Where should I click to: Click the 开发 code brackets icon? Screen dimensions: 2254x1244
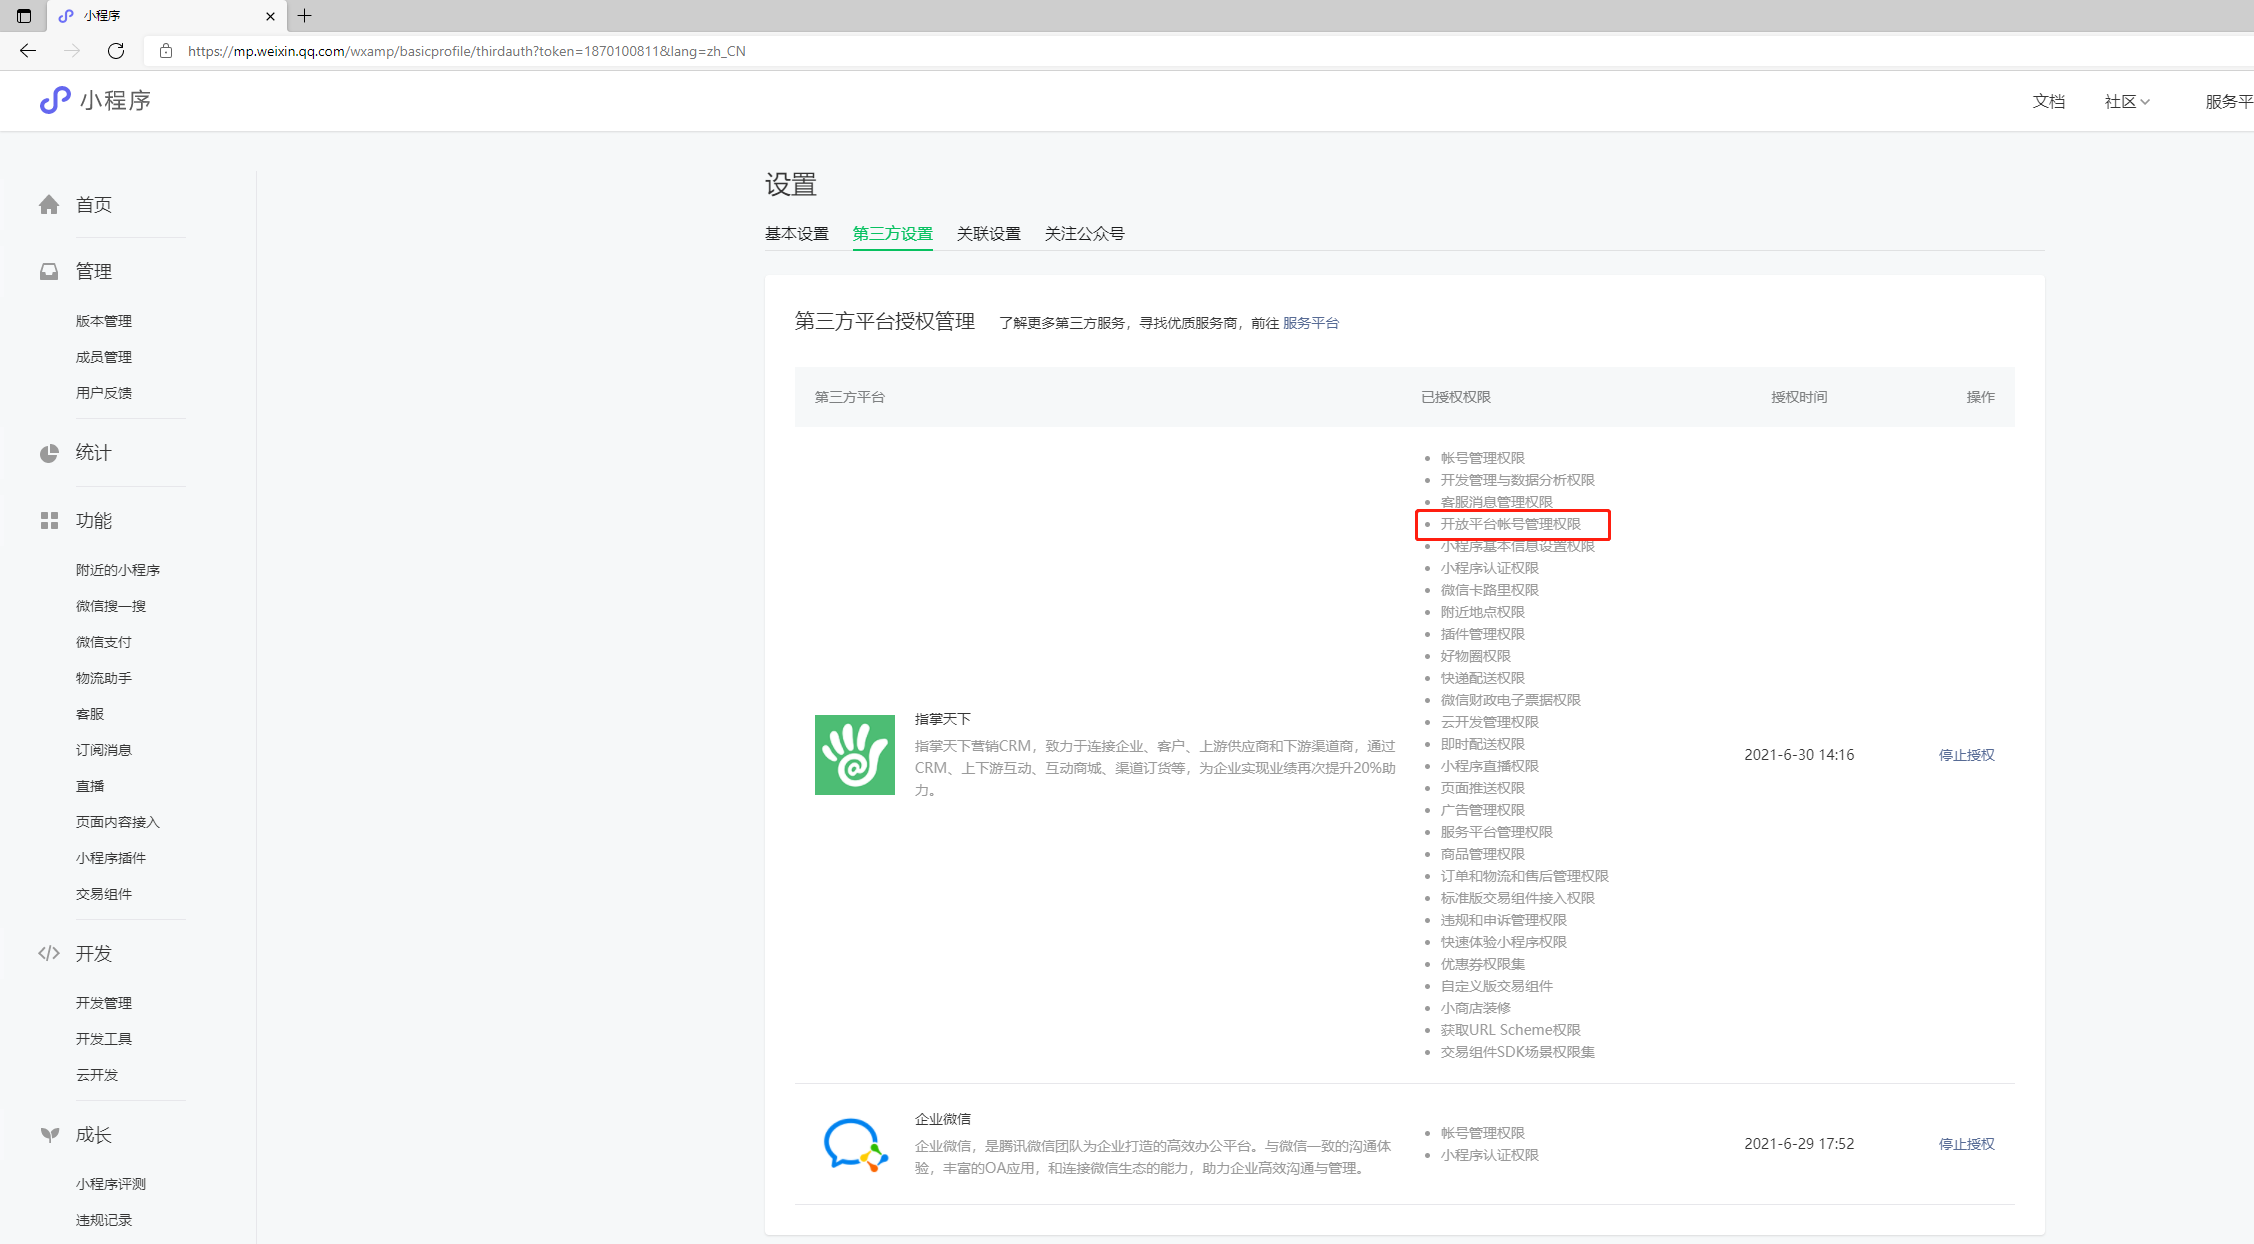[x=49, y=953]
